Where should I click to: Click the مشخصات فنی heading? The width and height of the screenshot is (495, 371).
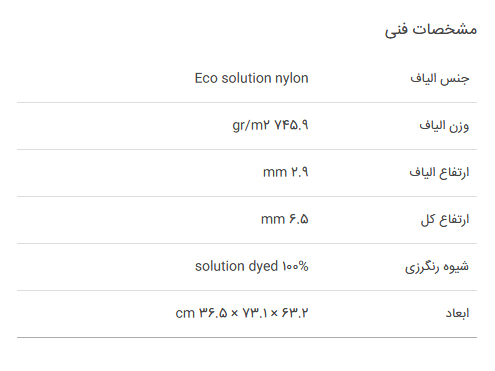tap(431, 29)
